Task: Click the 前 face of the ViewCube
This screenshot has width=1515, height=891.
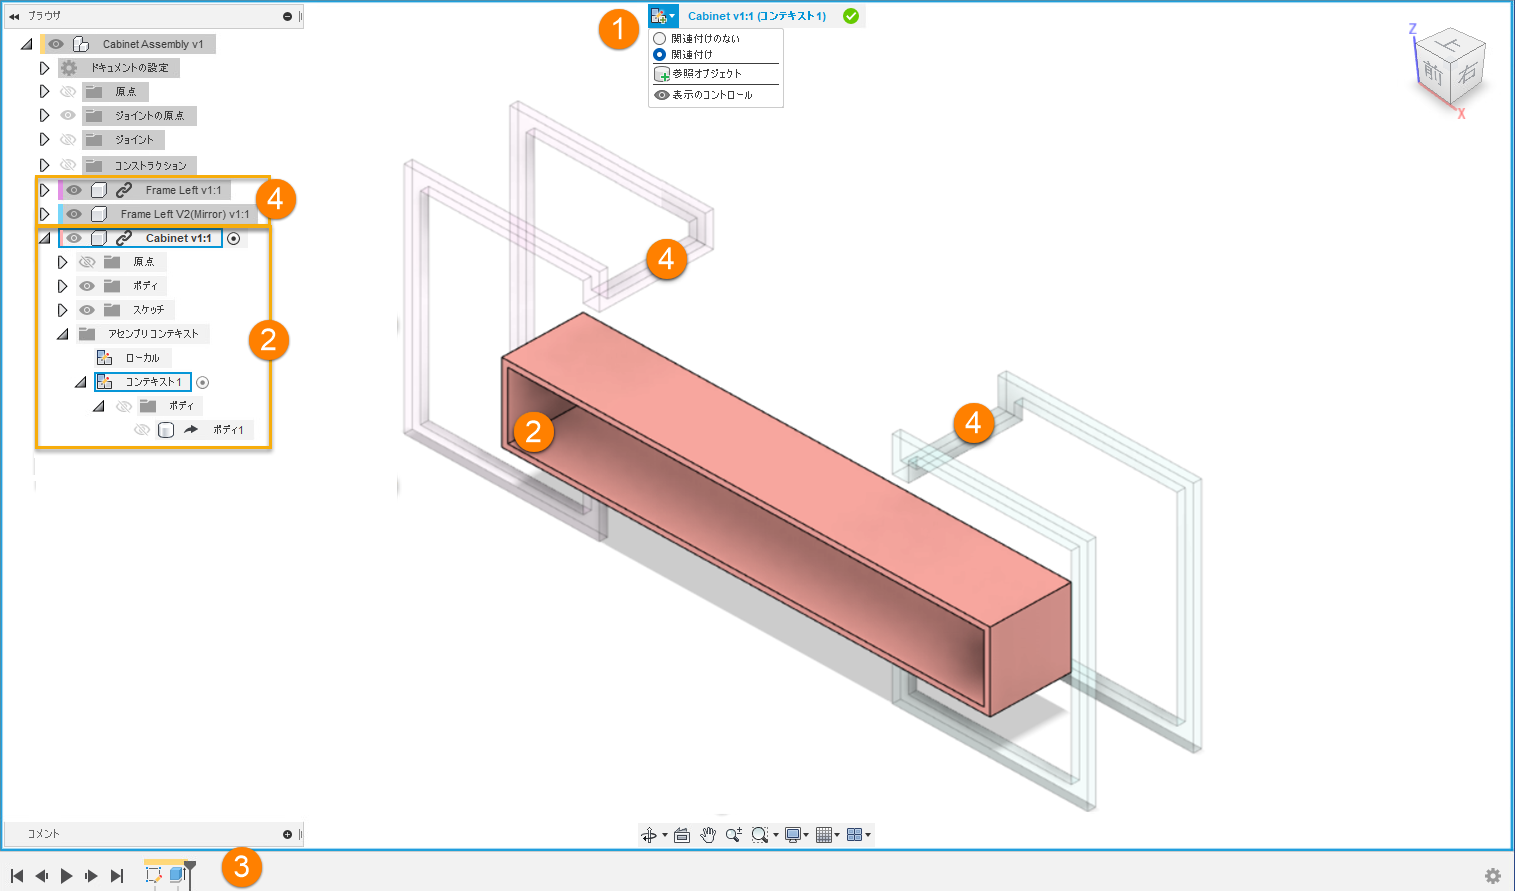Action: pyautogui.click(x=1433, y=73)
